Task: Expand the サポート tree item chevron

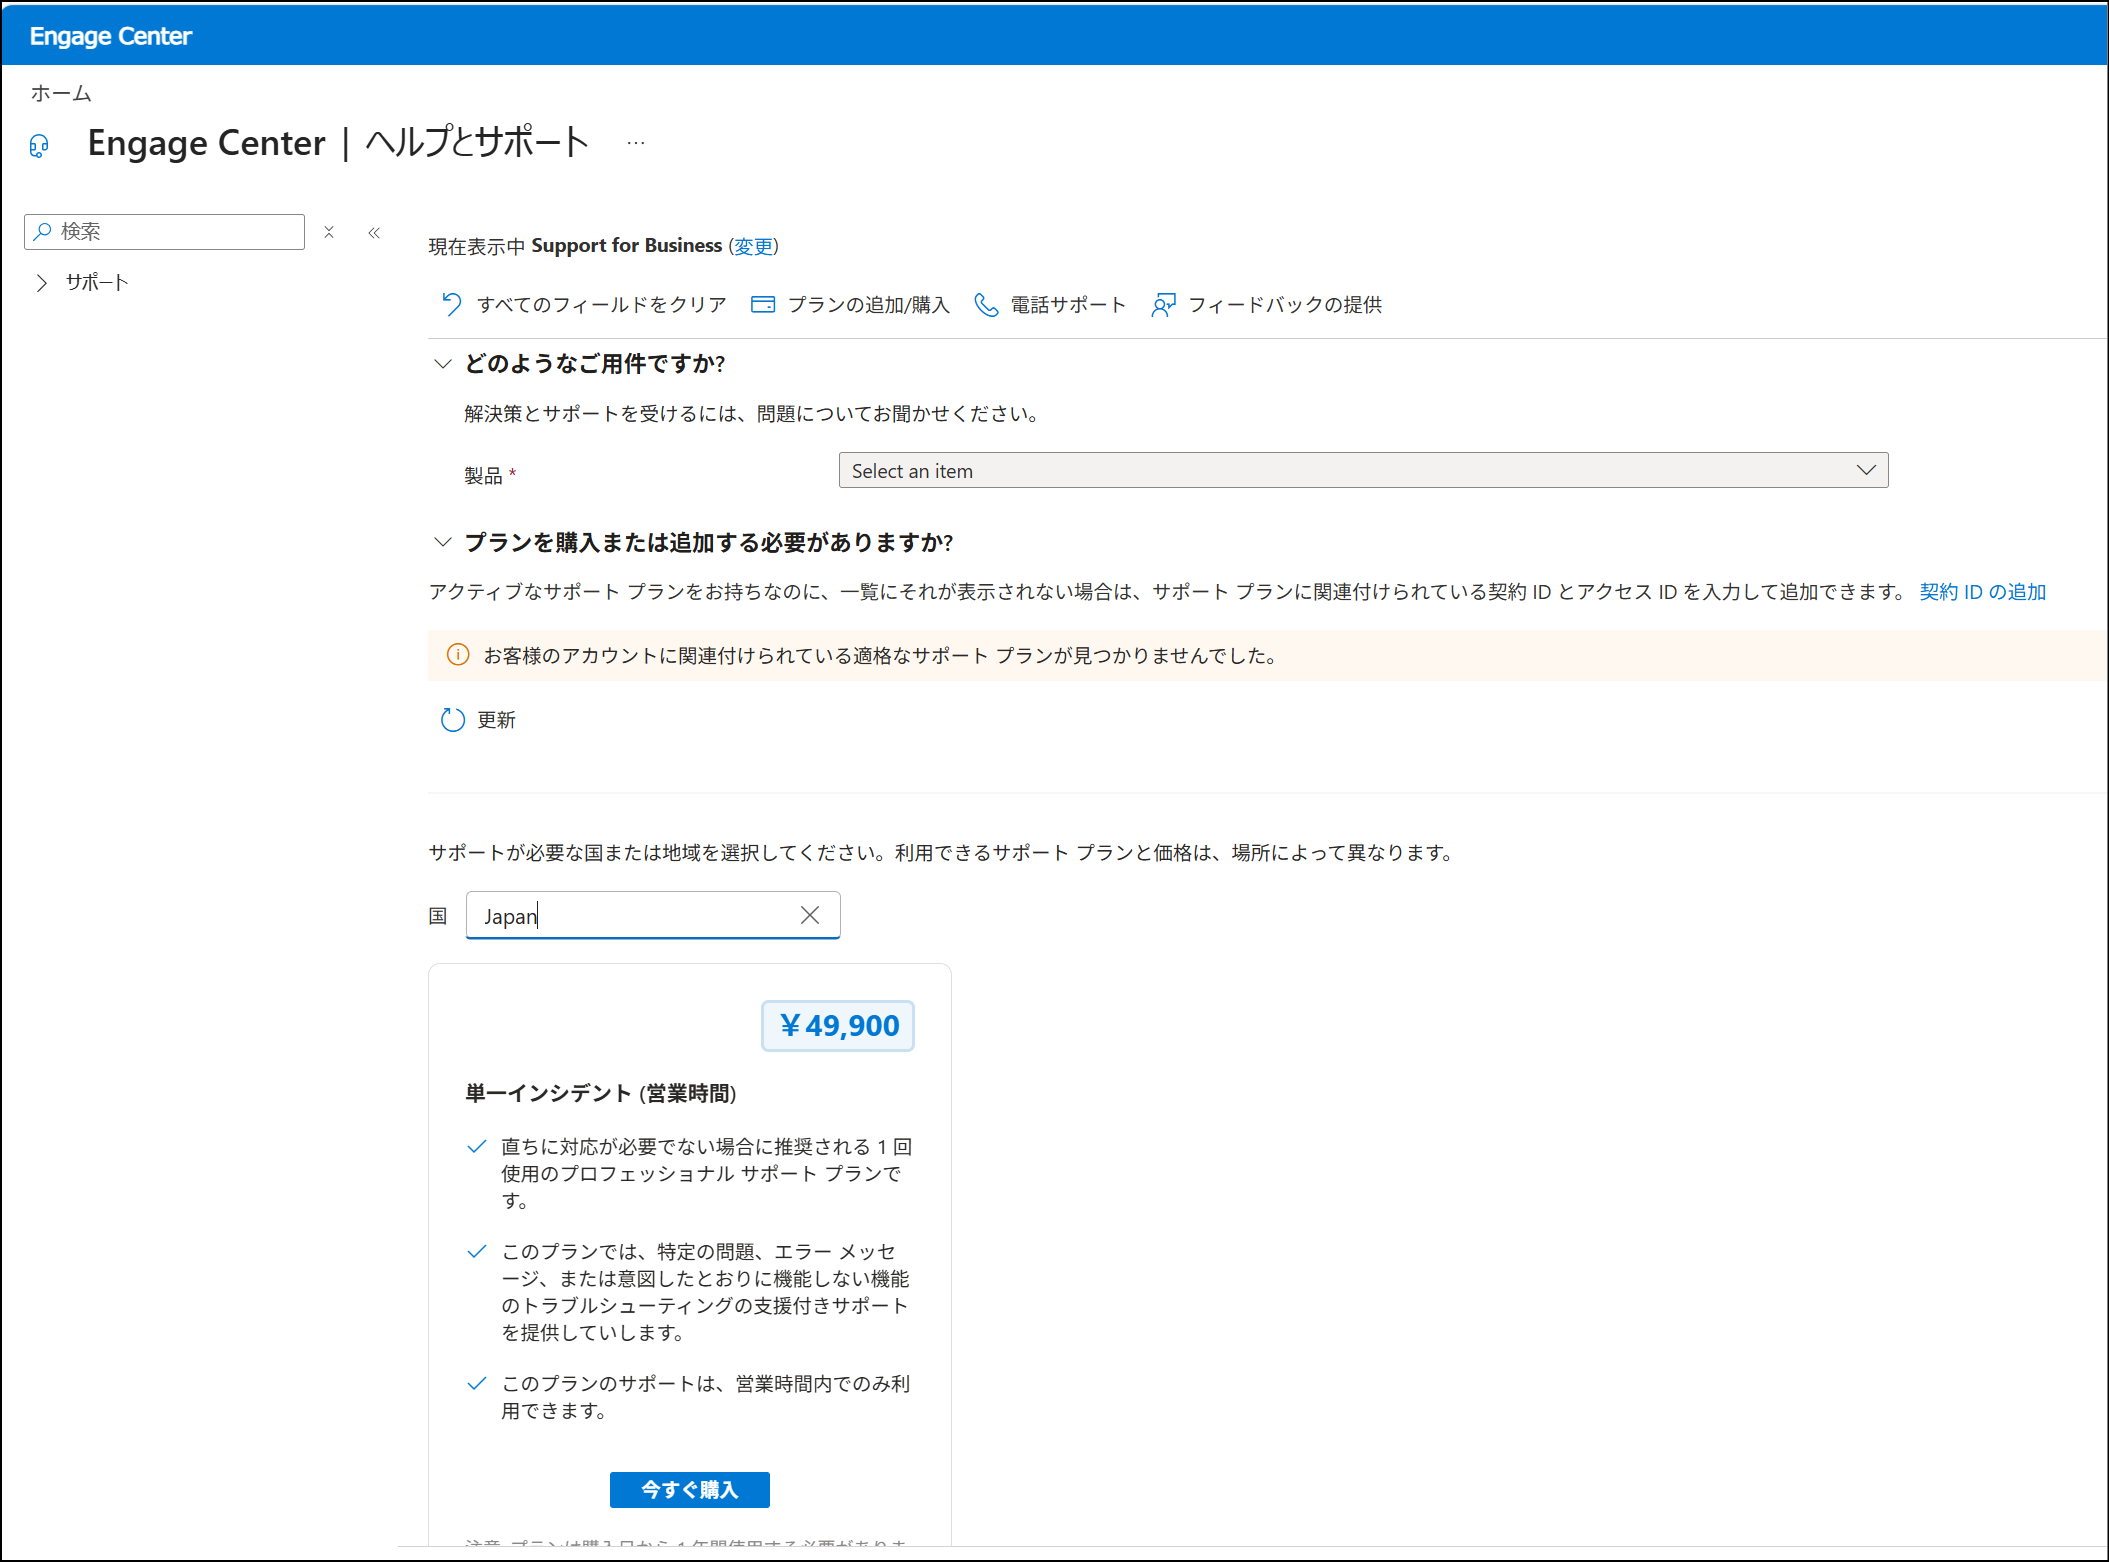Action: (x=41, y=283)
